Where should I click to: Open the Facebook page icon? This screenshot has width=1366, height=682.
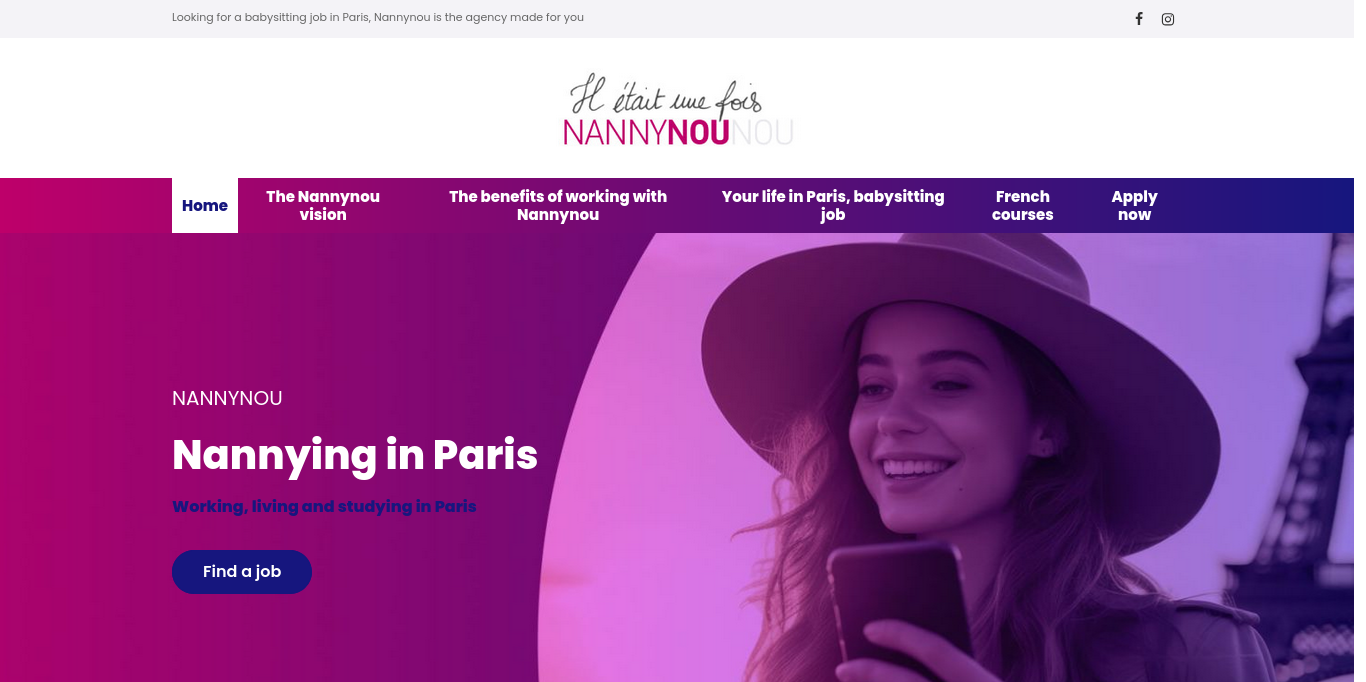pos(1138,19)
